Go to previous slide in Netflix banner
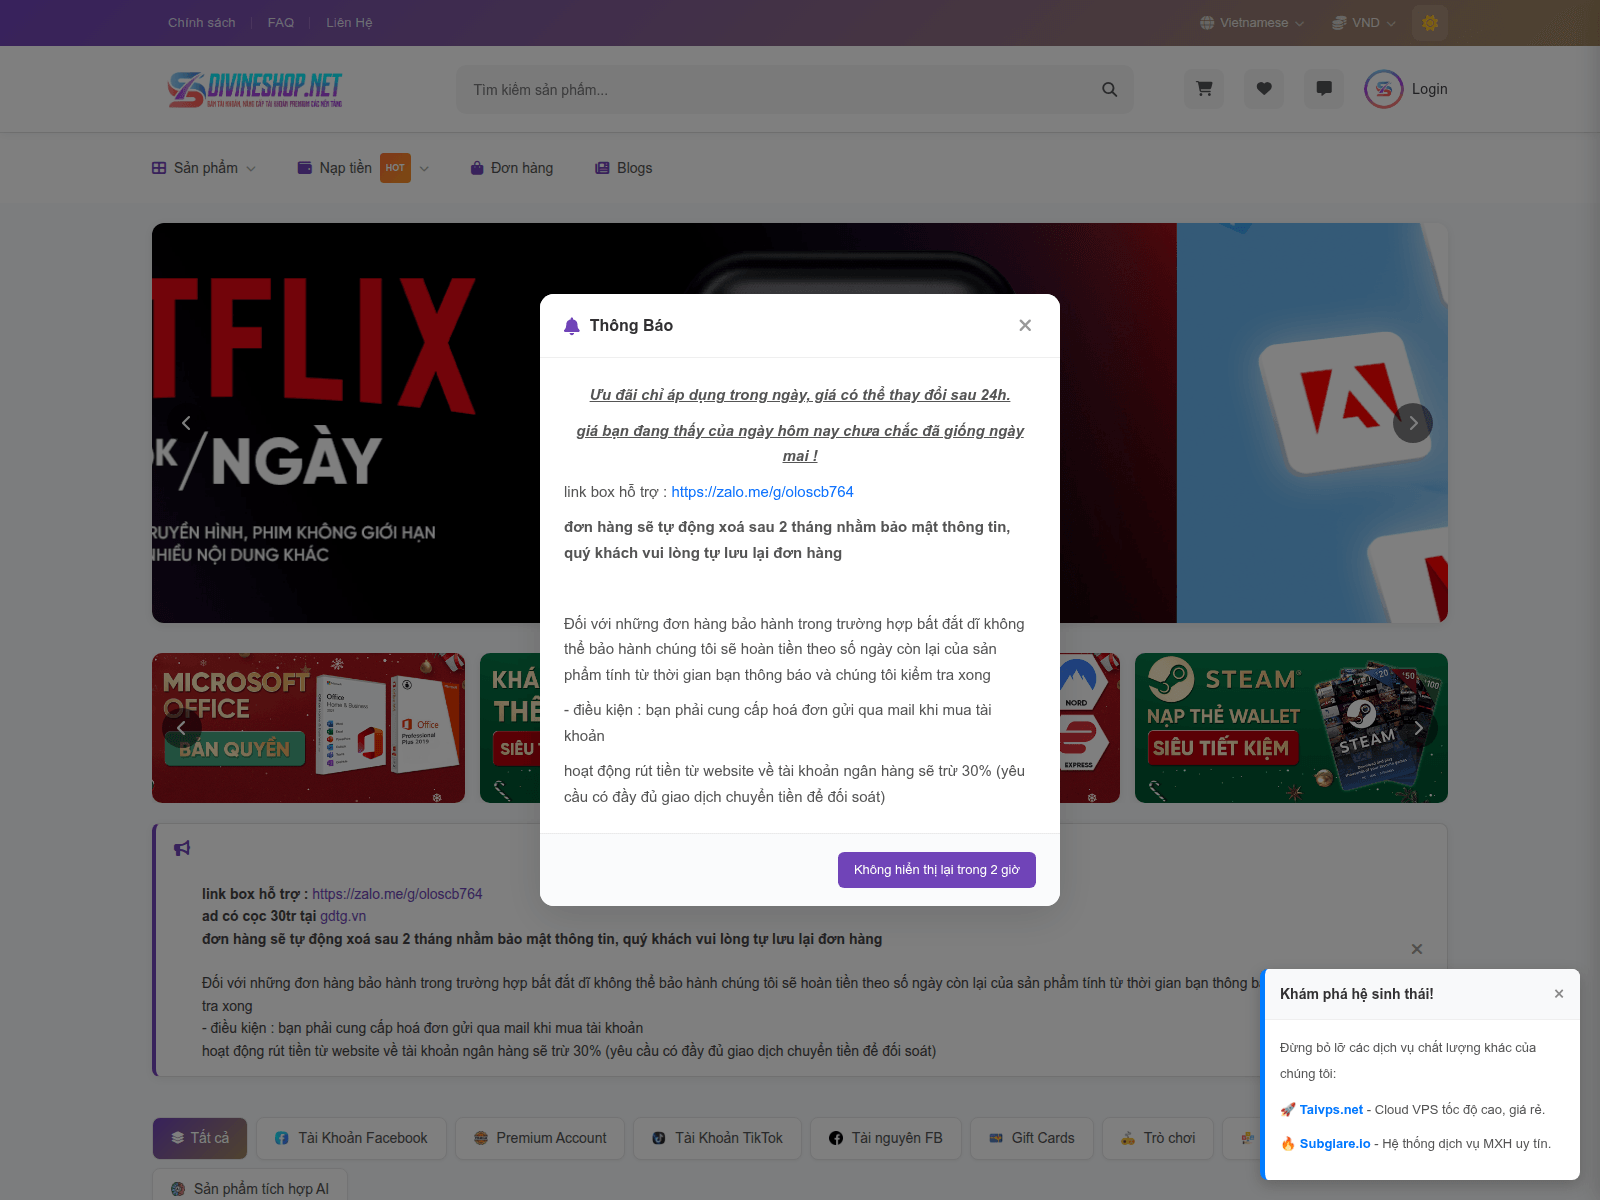The width and height of the screenshot is (1600, 1200). pos(186,423)
